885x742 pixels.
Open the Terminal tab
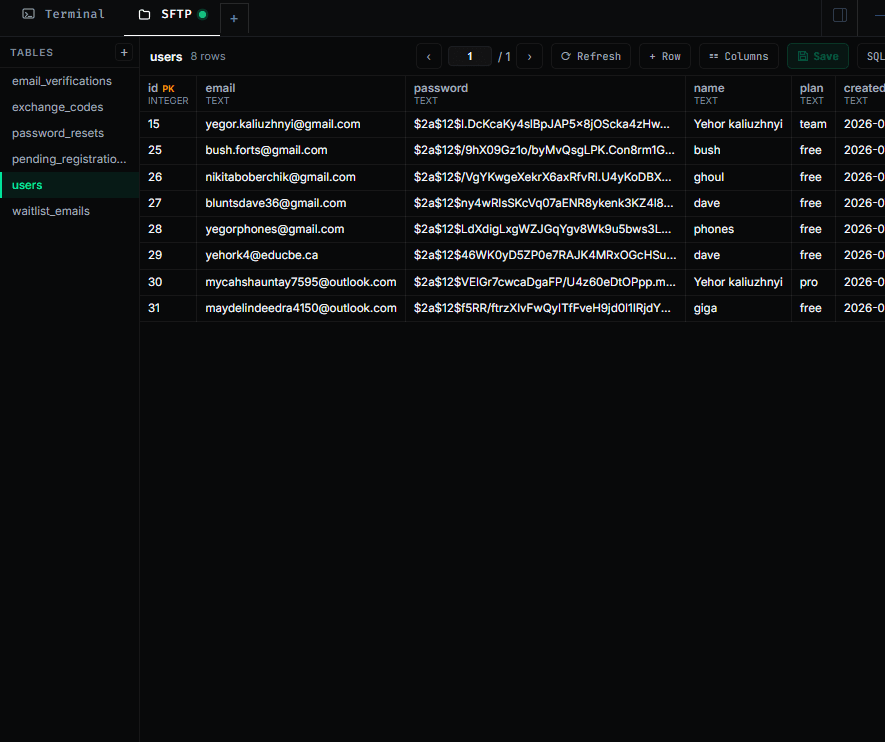[63, 15]
